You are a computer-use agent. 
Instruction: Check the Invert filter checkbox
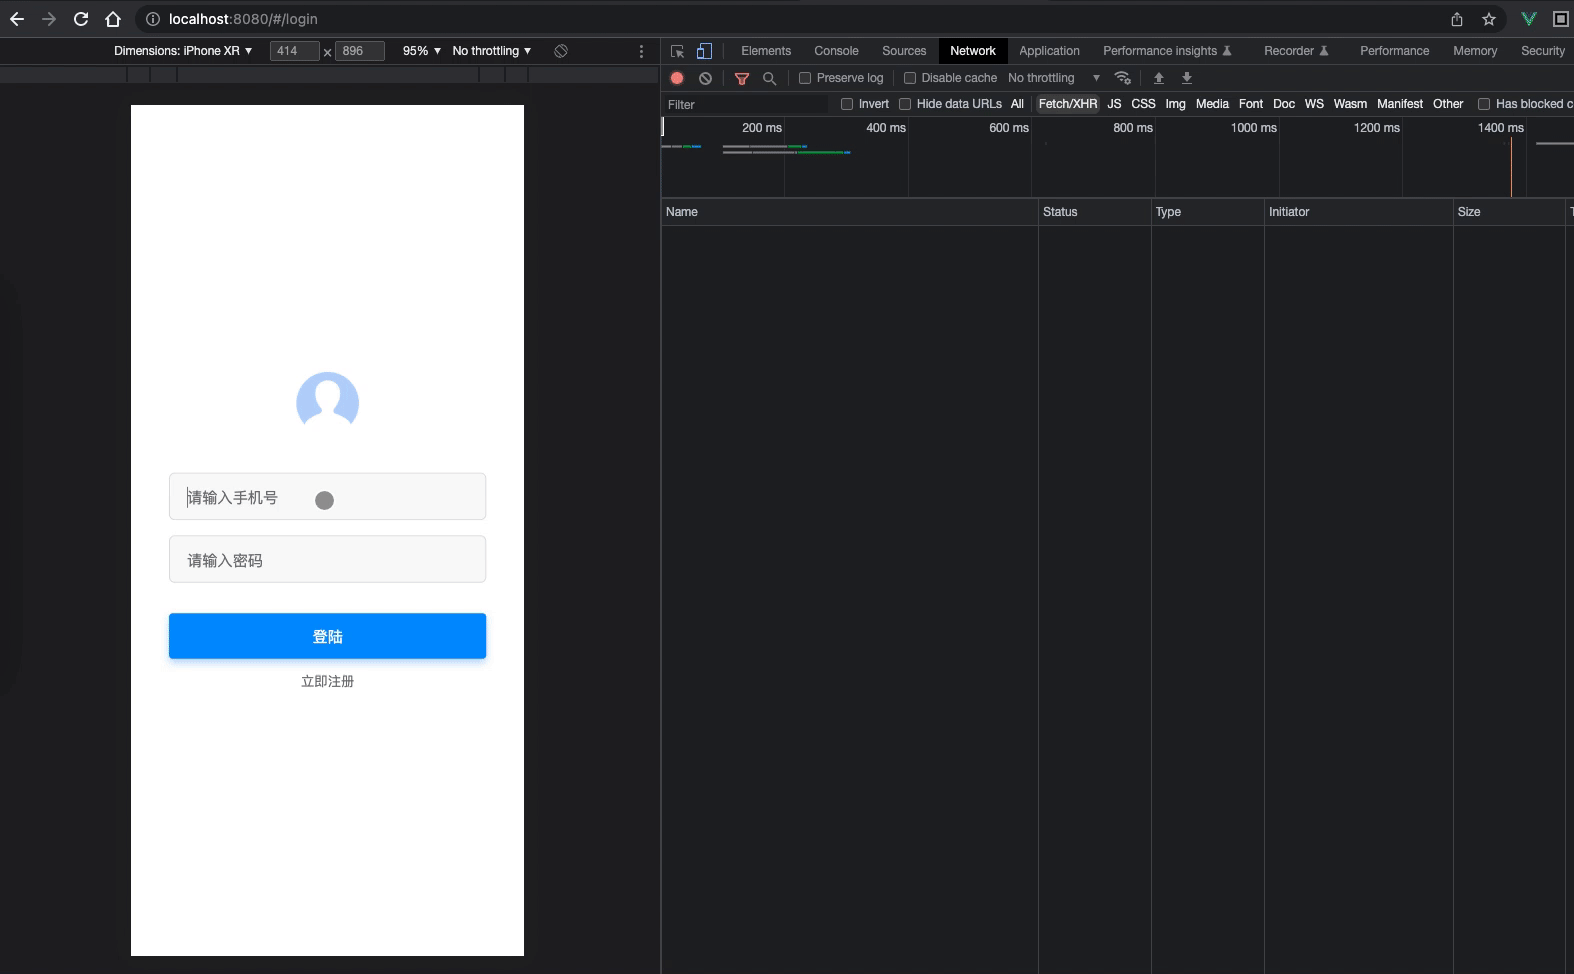847,104
